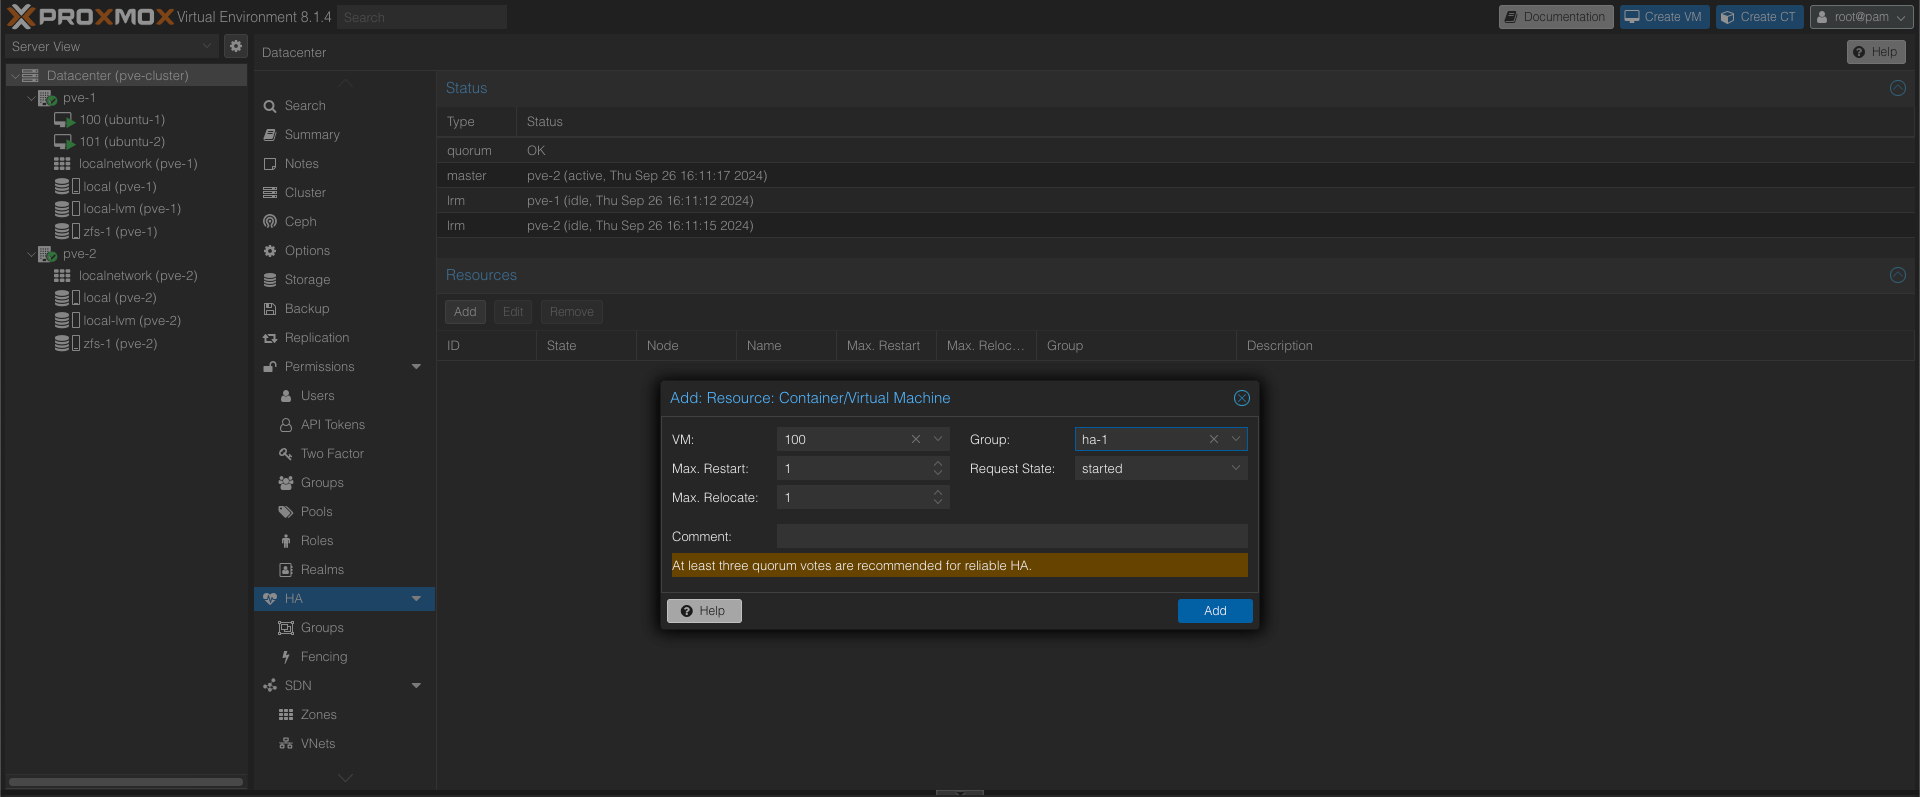Select VM 100 (ubuntu-1) in tree

122,119
